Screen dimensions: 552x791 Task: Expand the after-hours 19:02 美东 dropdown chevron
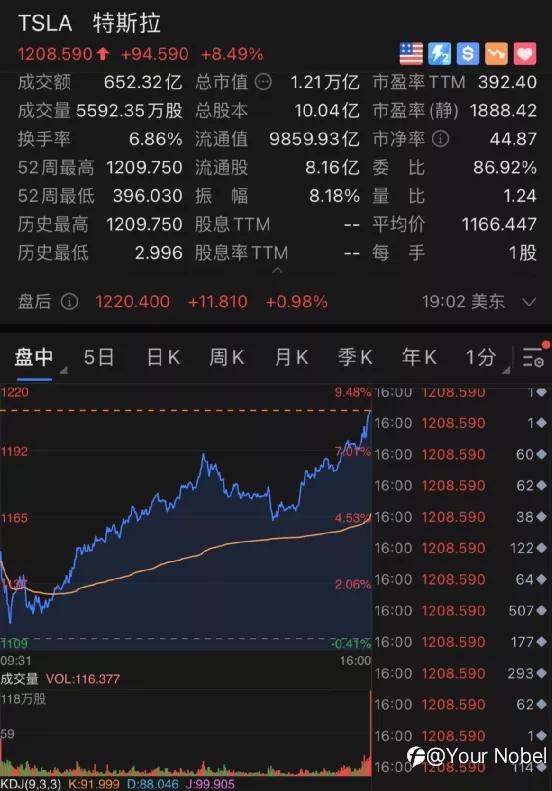[x=529, y=302]
